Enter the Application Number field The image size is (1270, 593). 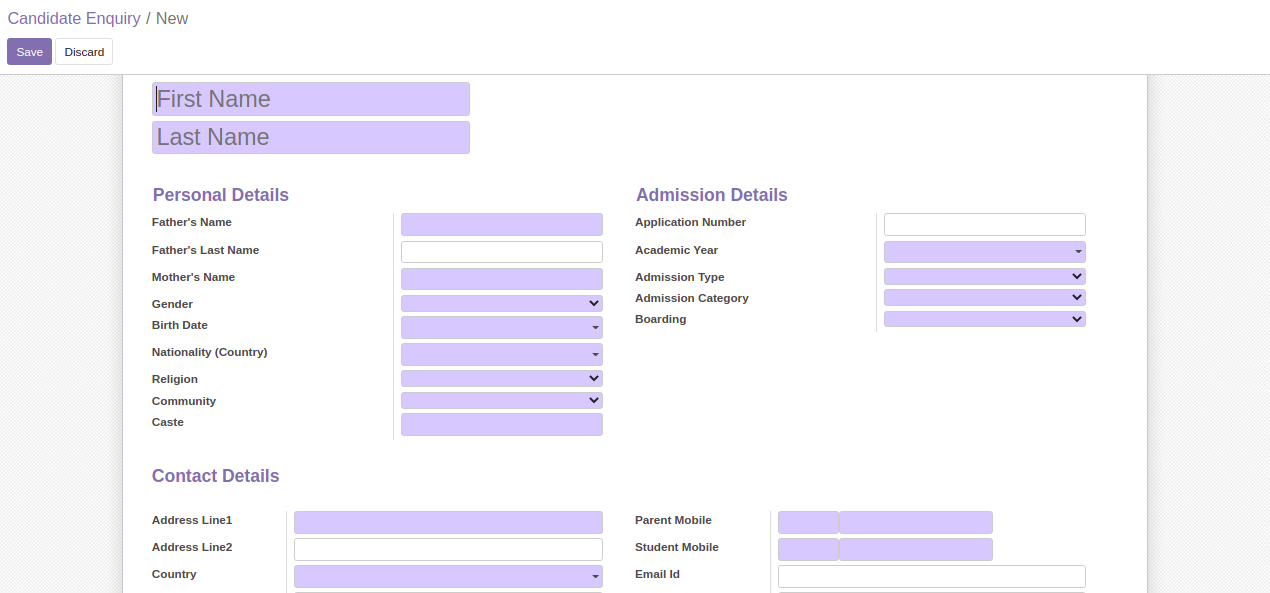point(984,225)
